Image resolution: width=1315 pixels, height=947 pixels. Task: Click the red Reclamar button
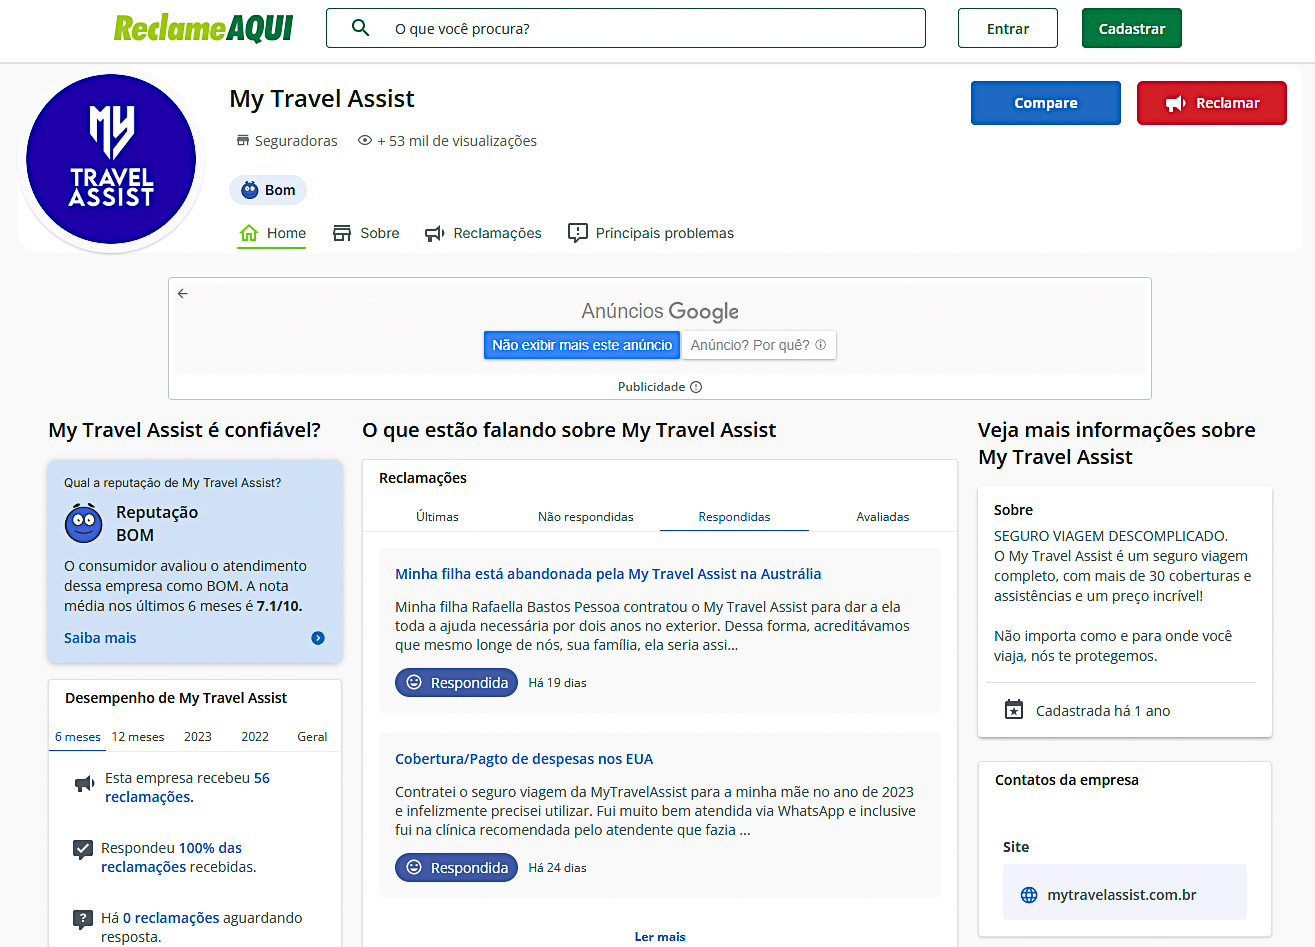point(1212,103)
